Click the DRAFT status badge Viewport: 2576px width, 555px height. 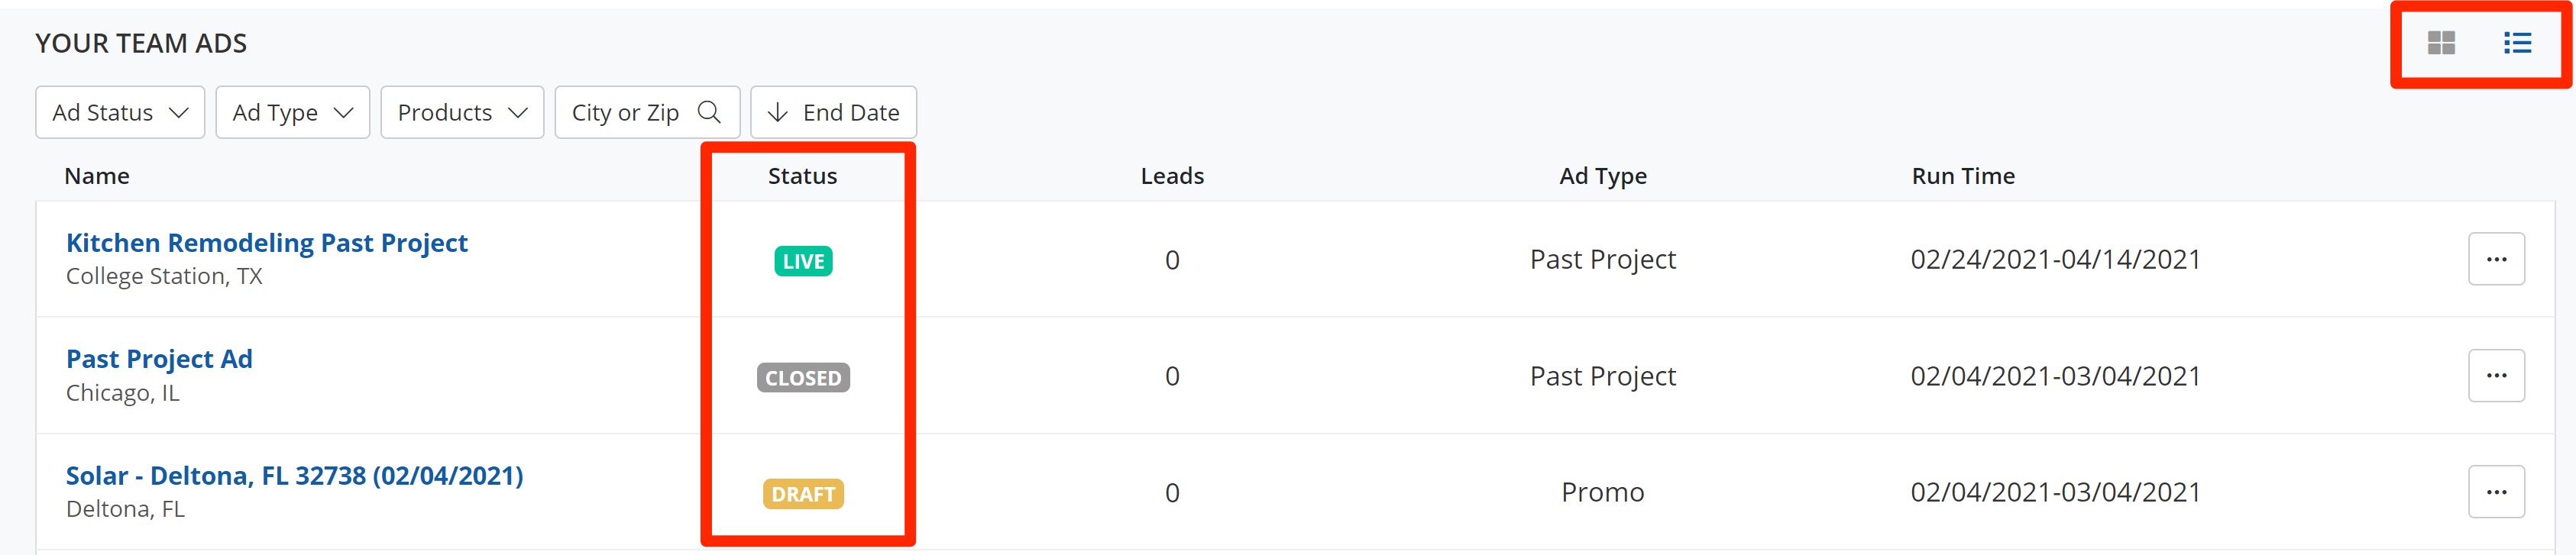pos(803,494)
